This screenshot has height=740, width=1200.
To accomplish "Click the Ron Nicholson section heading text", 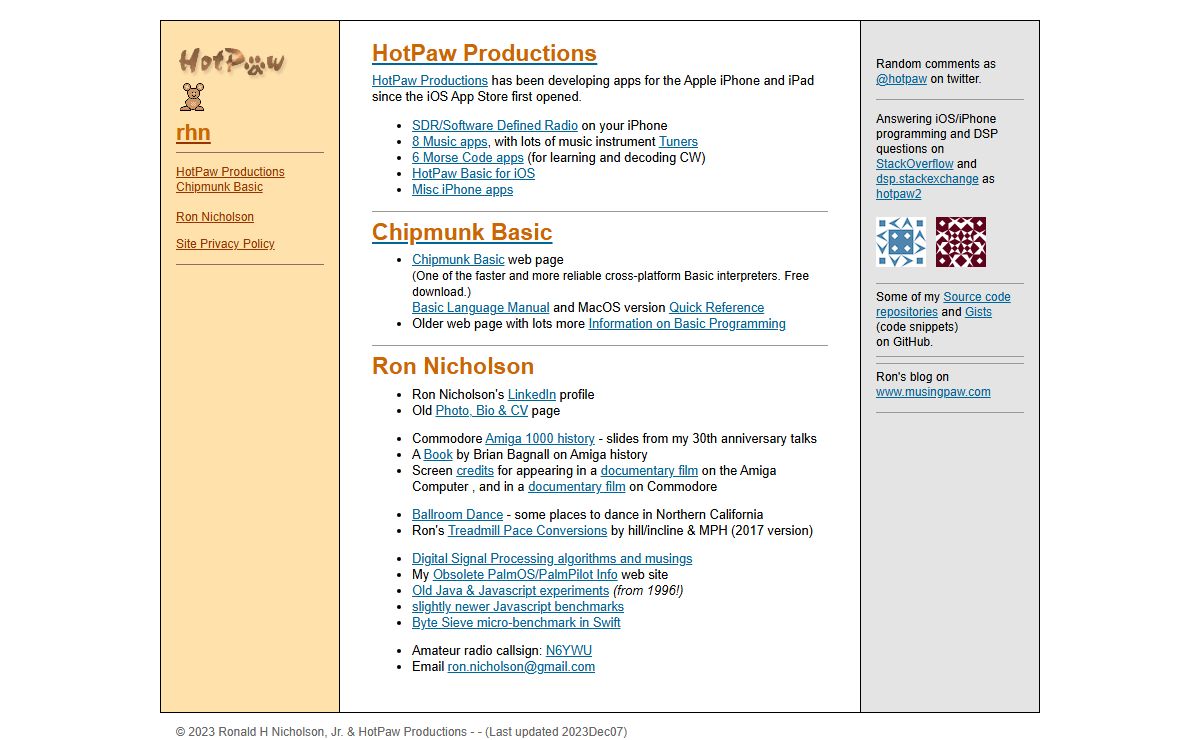I will [453, 366].
